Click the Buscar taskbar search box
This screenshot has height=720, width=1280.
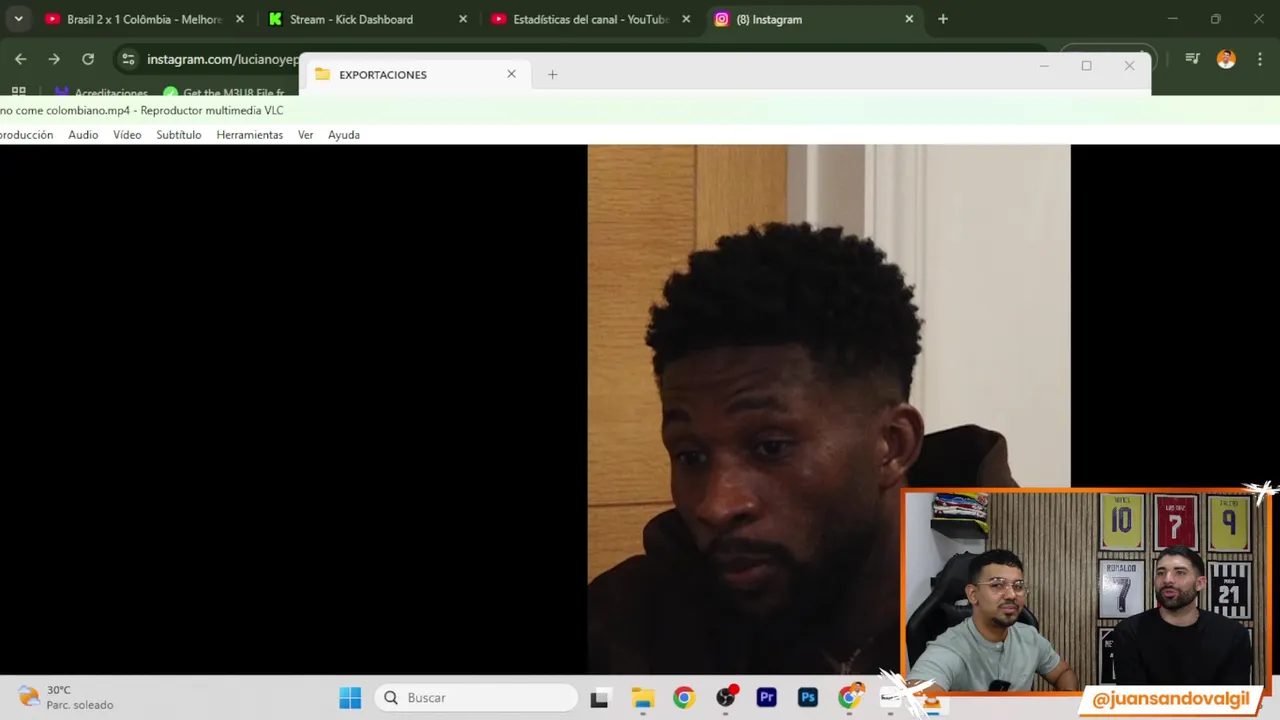click(x=477, y=698)
